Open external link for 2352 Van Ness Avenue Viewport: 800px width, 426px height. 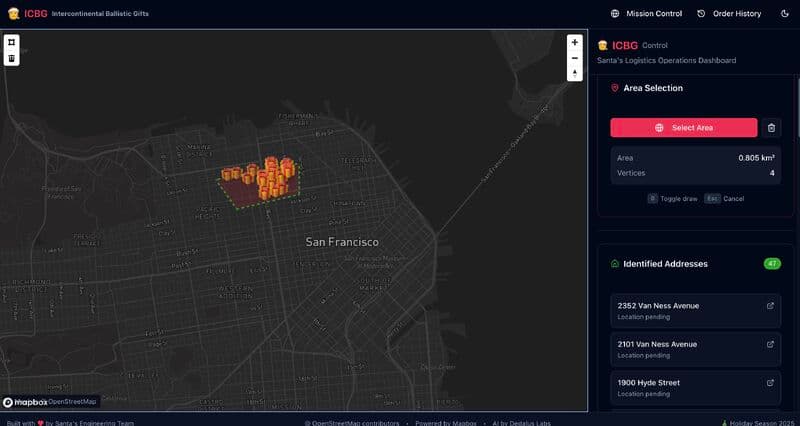click(x=770, y=306)
